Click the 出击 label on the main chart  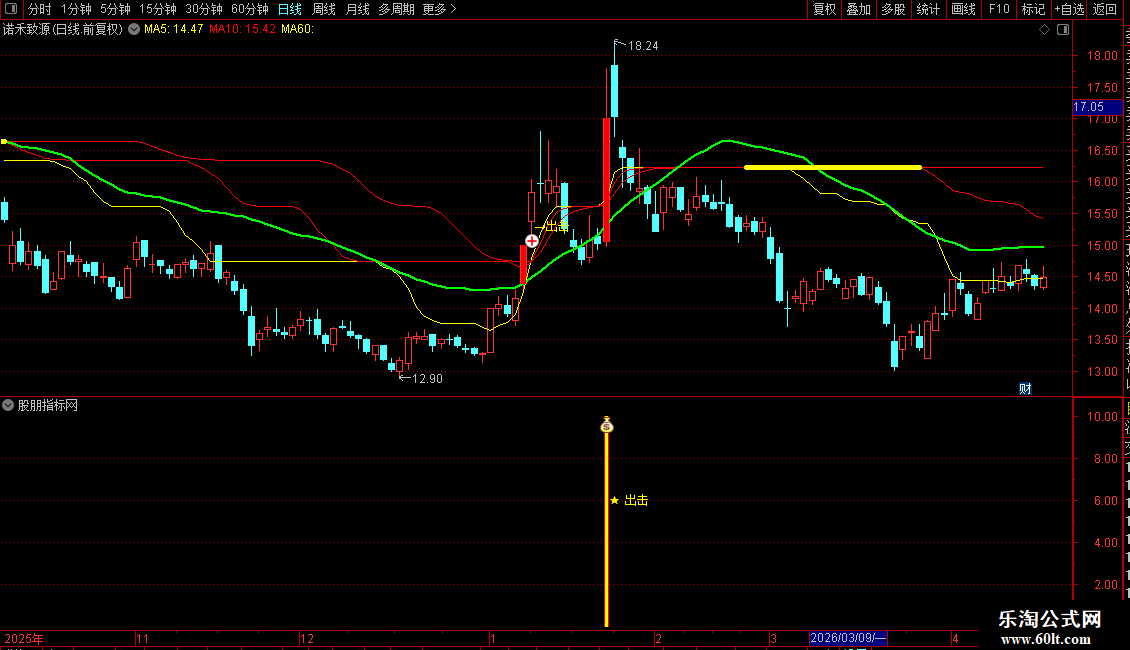coord(557,226)
